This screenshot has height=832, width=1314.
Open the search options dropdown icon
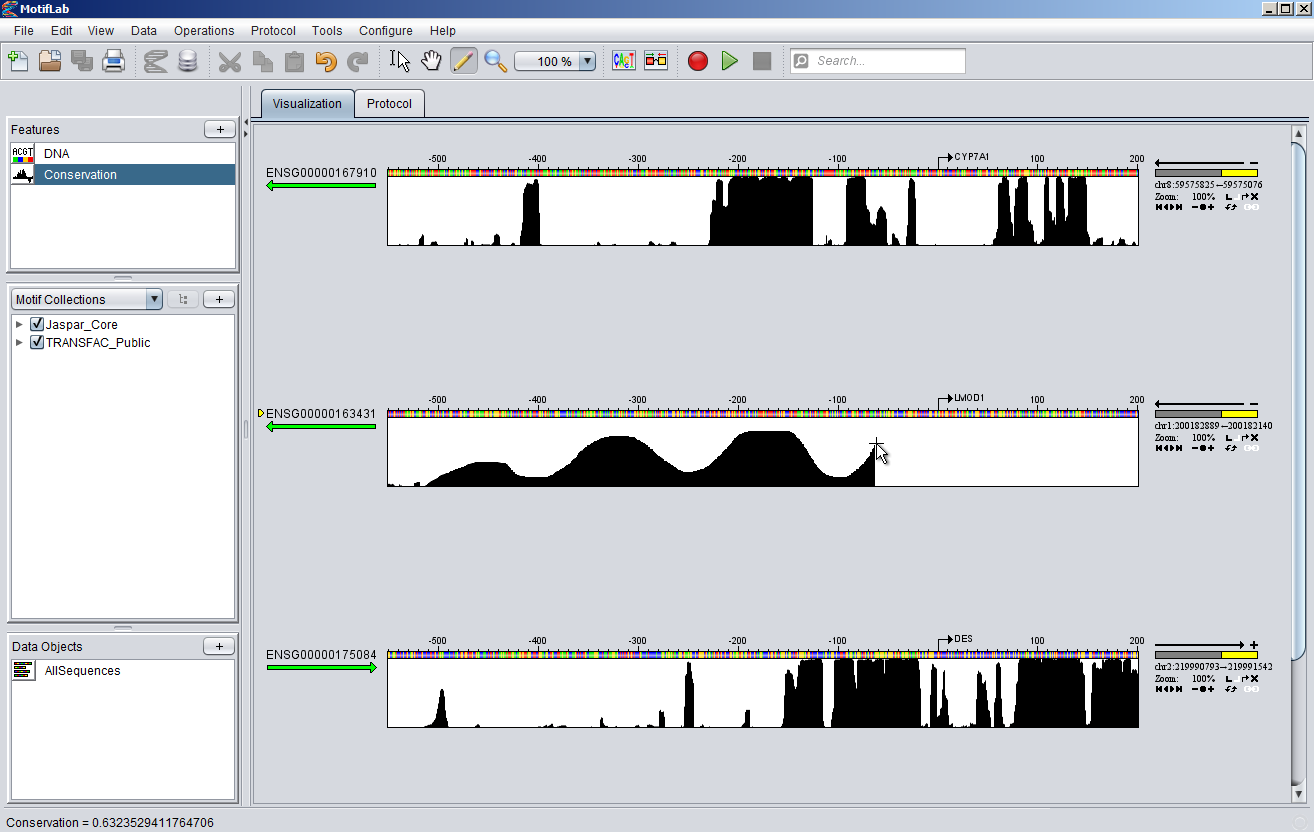coord(801,61)
